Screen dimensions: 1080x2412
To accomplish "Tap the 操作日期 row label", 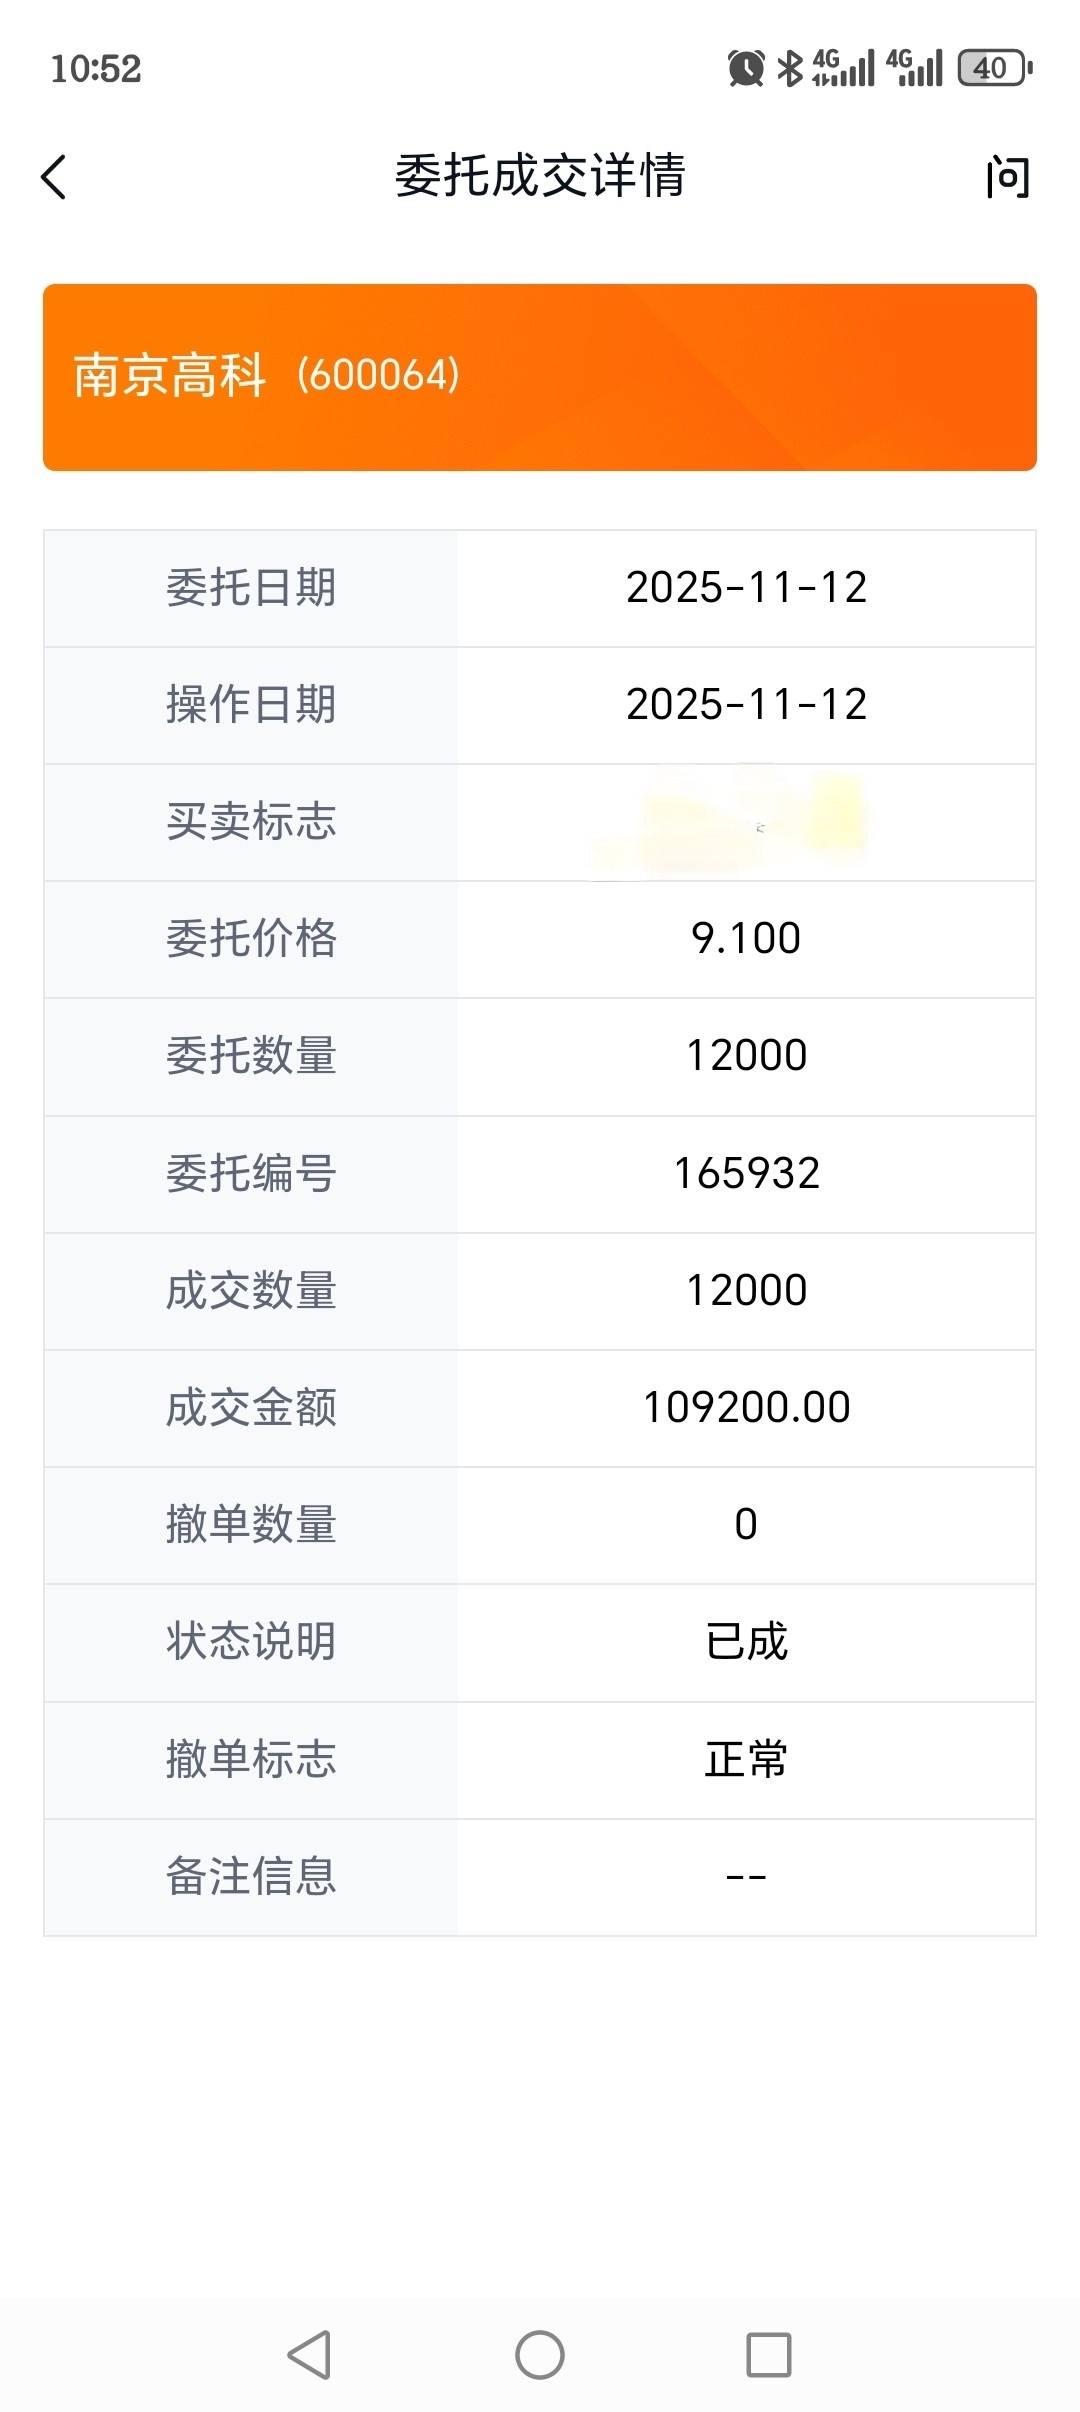I will pyautogui.click(x=251, y=705).
